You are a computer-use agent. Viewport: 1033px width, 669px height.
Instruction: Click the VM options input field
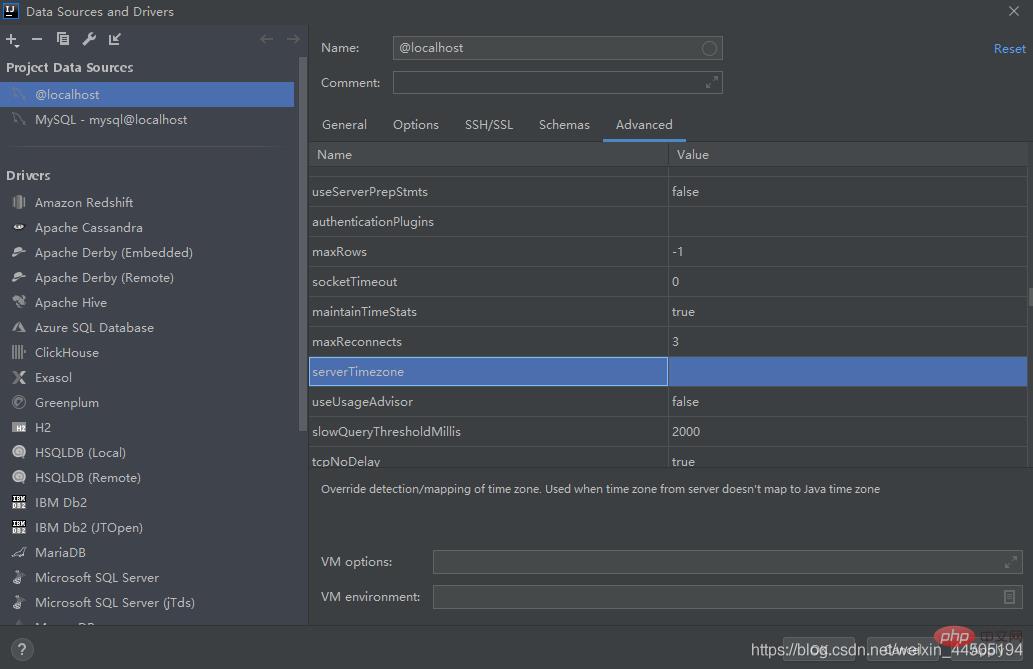(x=715, y=562)
